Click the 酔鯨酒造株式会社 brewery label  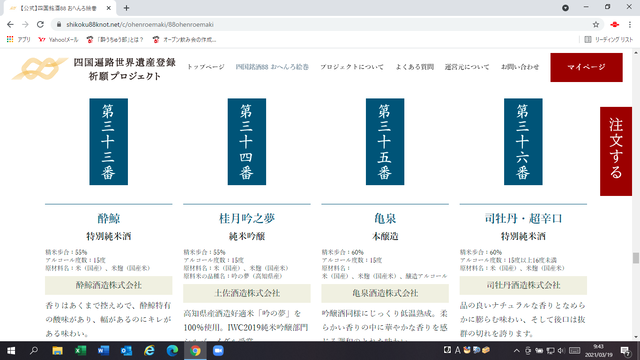coord(109,285)
